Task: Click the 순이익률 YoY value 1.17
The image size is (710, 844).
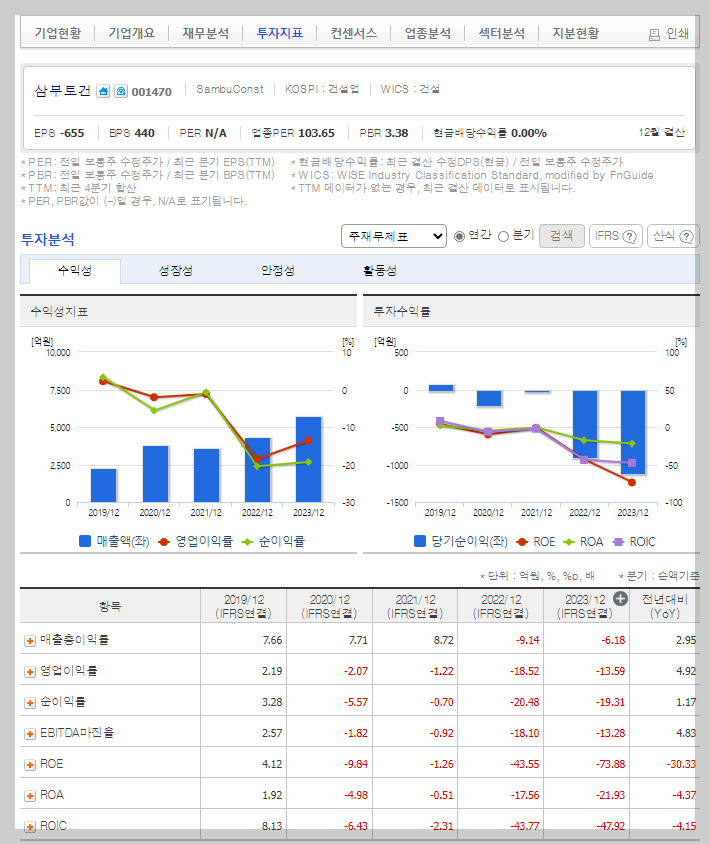Action: click(686, 702)
